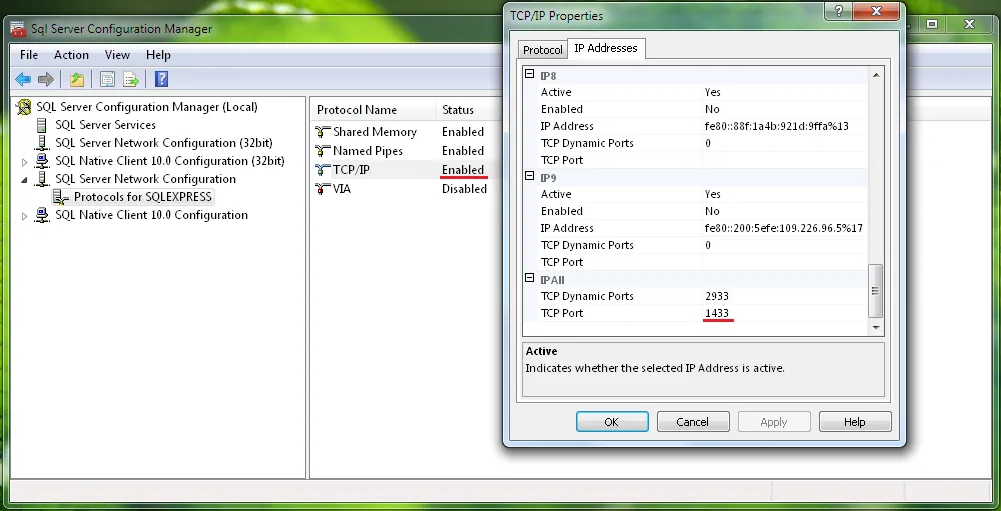Screen dimensions: 1001x511
Task: Click the IP8 Enabled value No
Action: (712, 109)
